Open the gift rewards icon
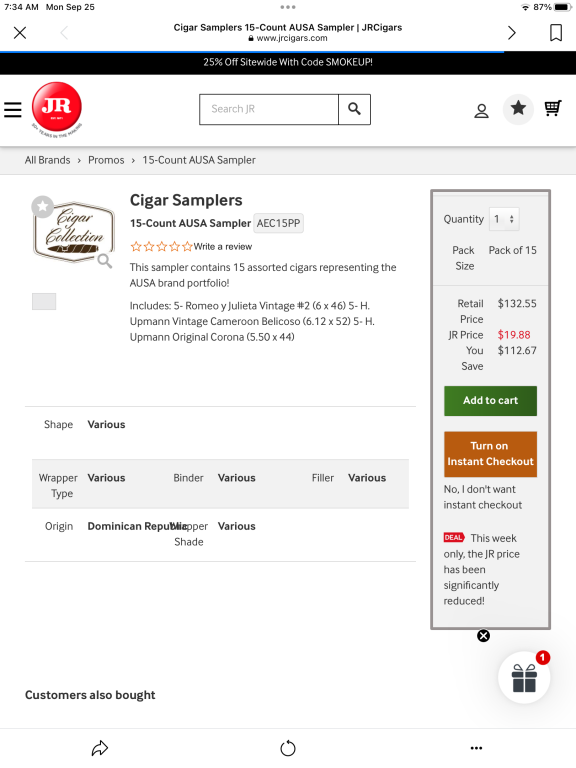This screenshot has height=768, width=576. tap(524, 677)
